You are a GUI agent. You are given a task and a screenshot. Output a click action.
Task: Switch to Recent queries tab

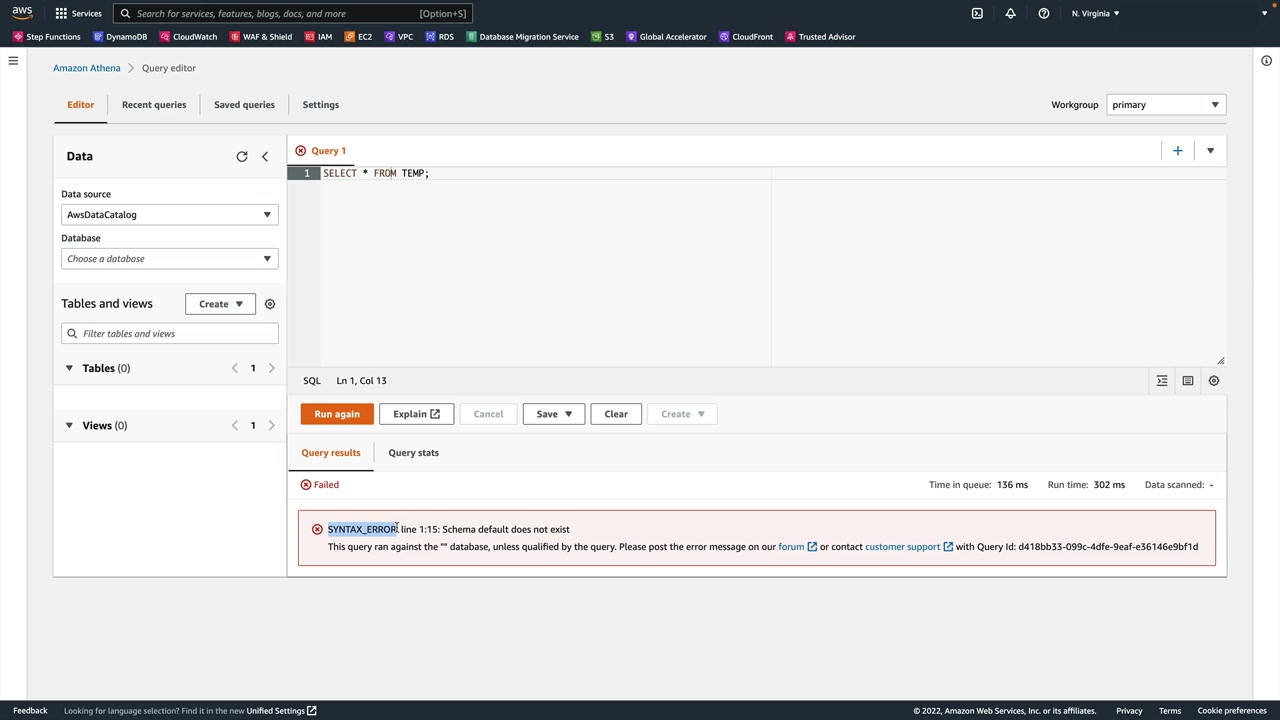154,105
